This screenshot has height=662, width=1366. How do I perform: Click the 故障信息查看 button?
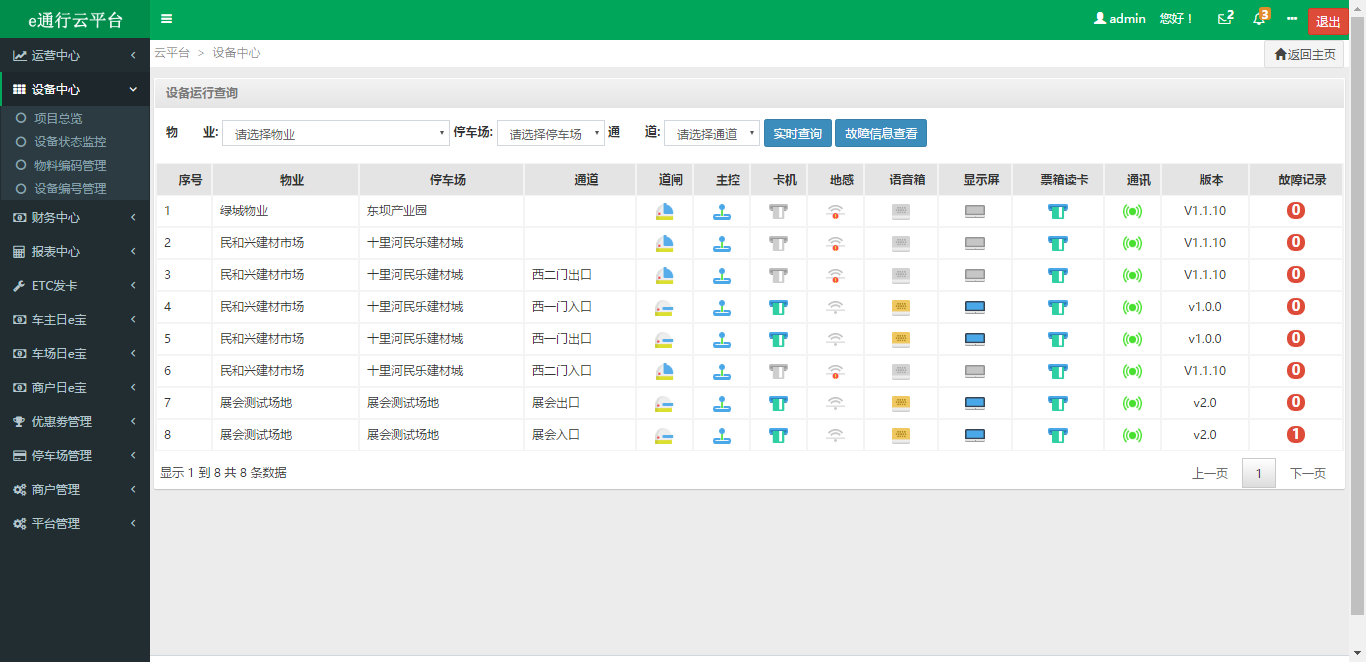click(880, 133)
